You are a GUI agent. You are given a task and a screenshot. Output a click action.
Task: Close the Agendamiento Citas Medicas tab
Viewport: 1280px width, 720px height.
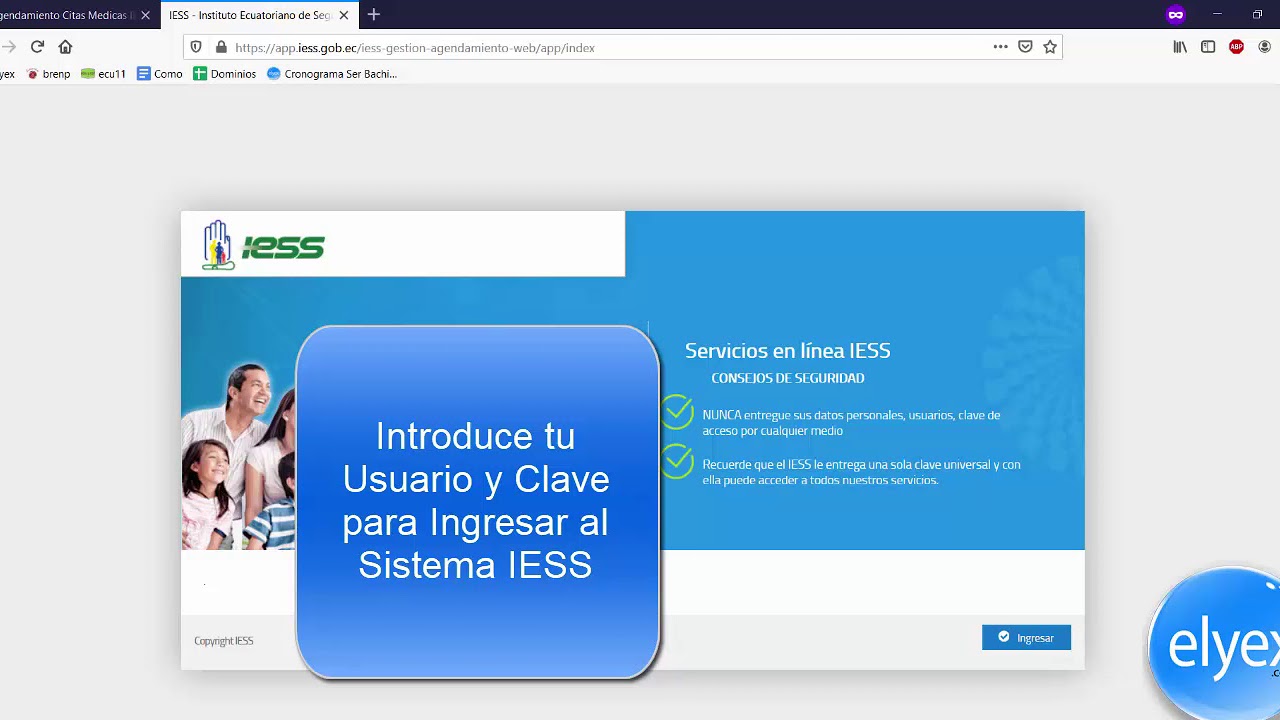(145, 15)
